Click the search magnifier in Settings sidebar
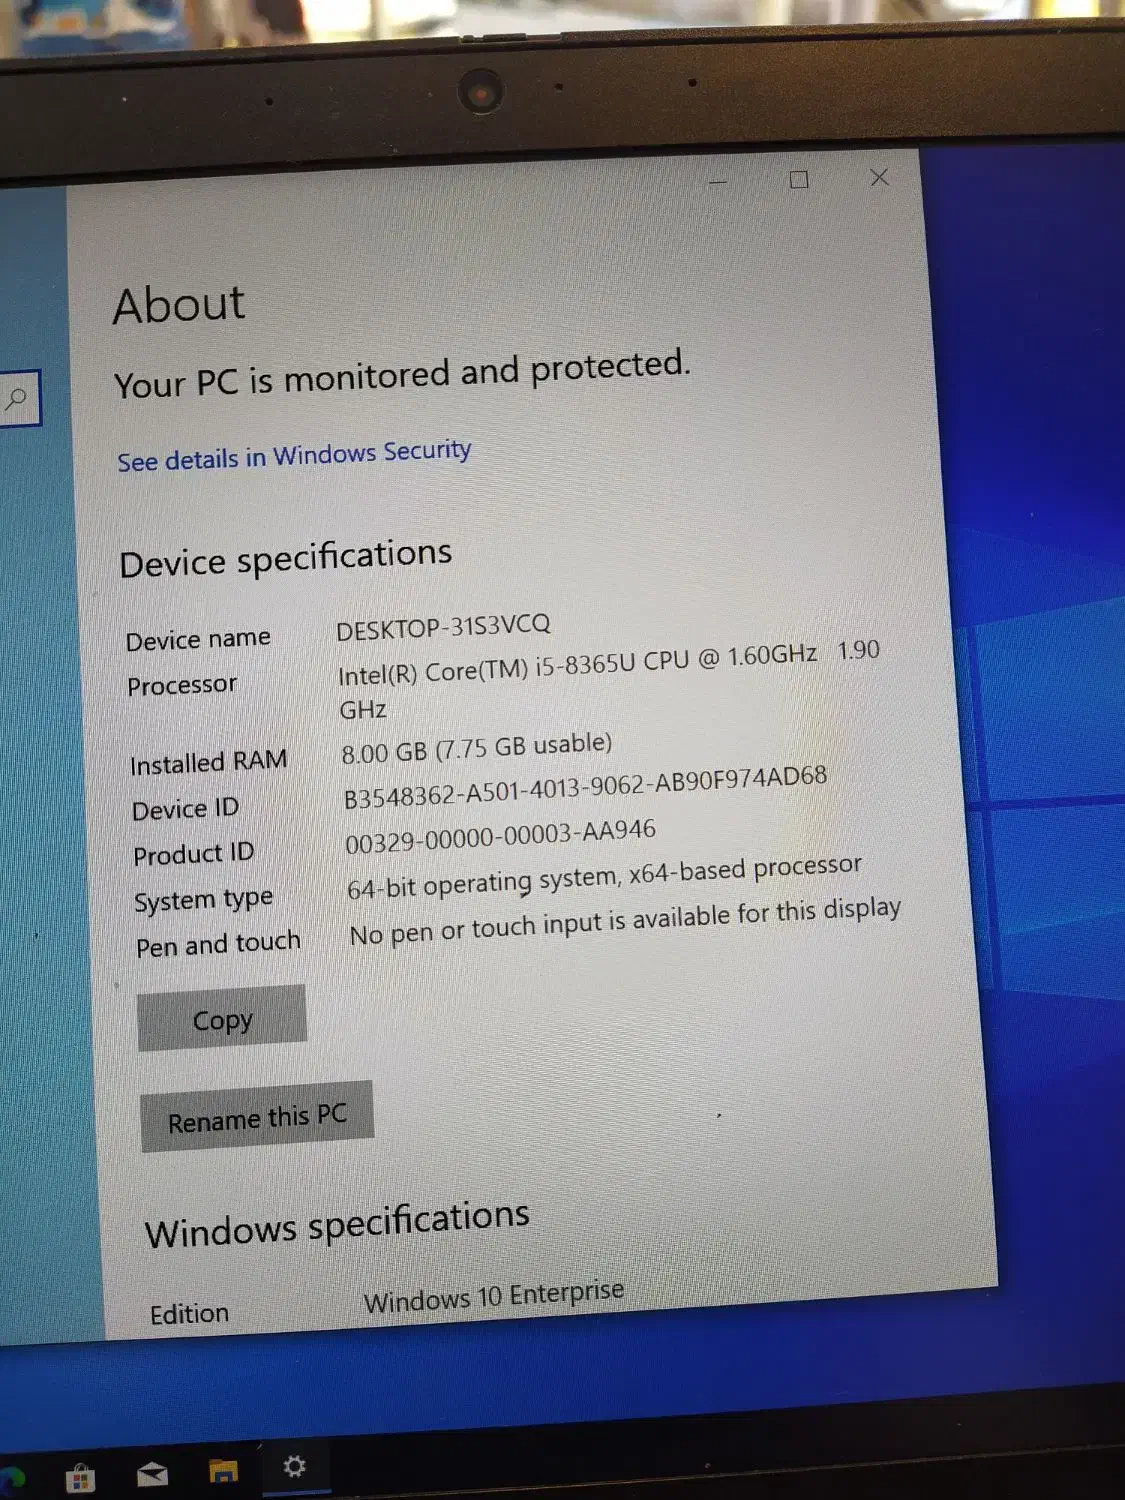The image size is (1125, 1500). [x=16, y=398]
